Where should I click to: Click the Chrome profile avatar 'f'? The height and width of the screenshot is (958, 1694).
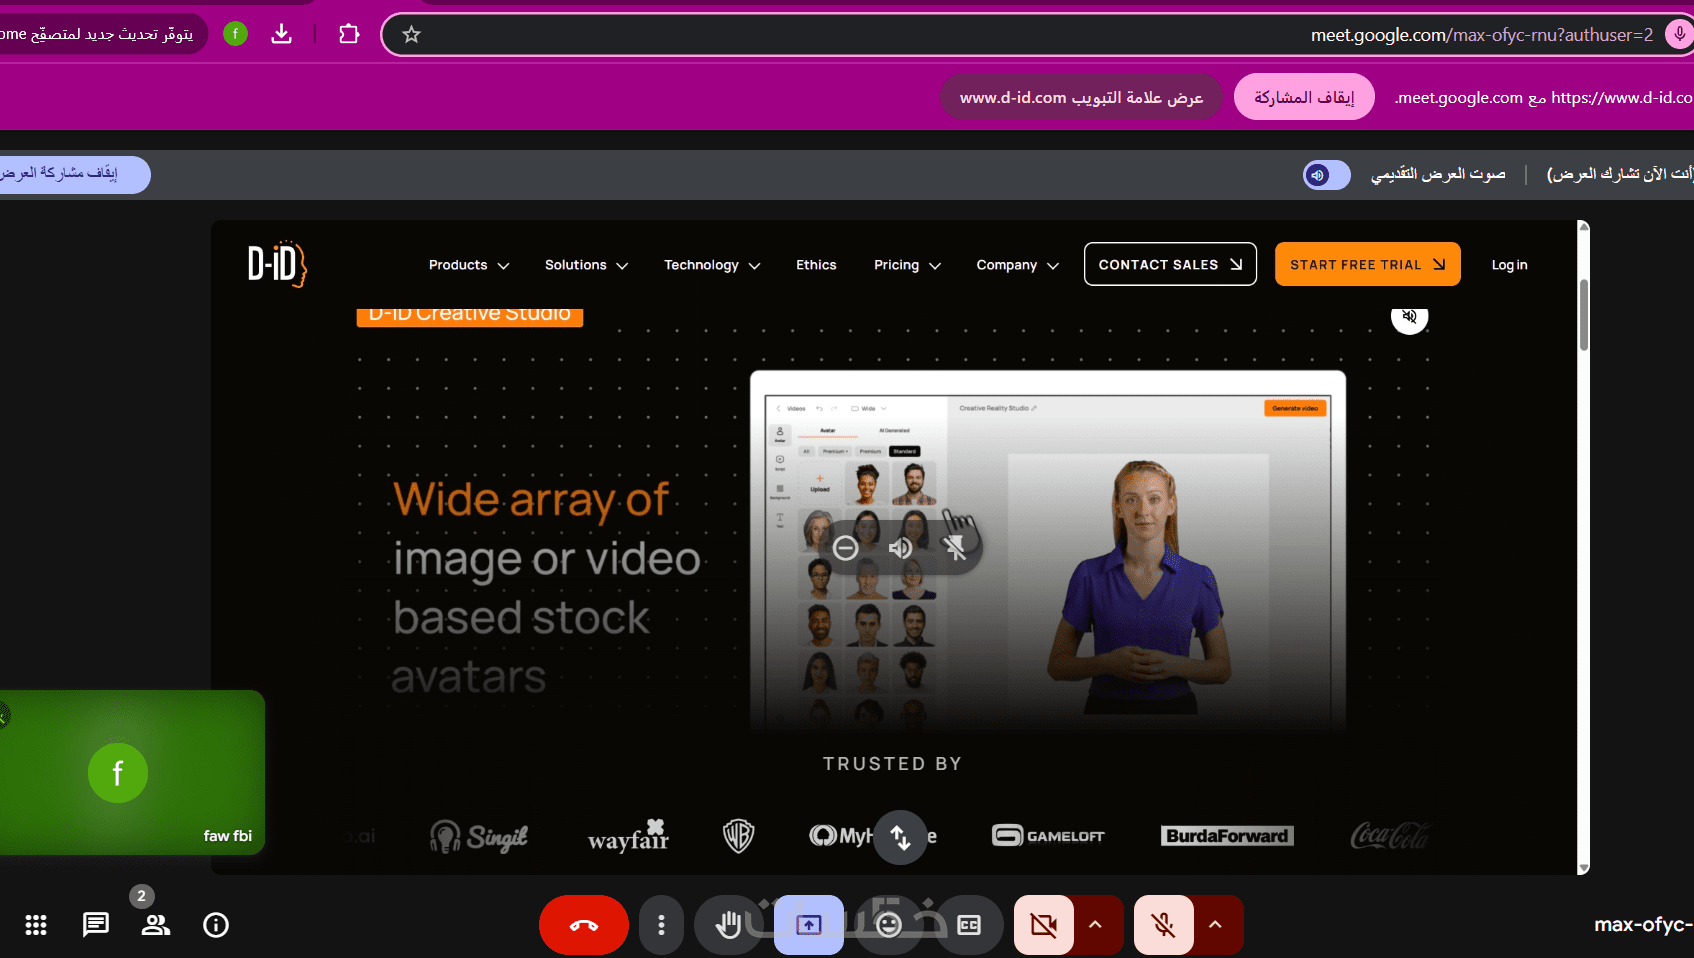pyautogui.click(x=235, y=34)
